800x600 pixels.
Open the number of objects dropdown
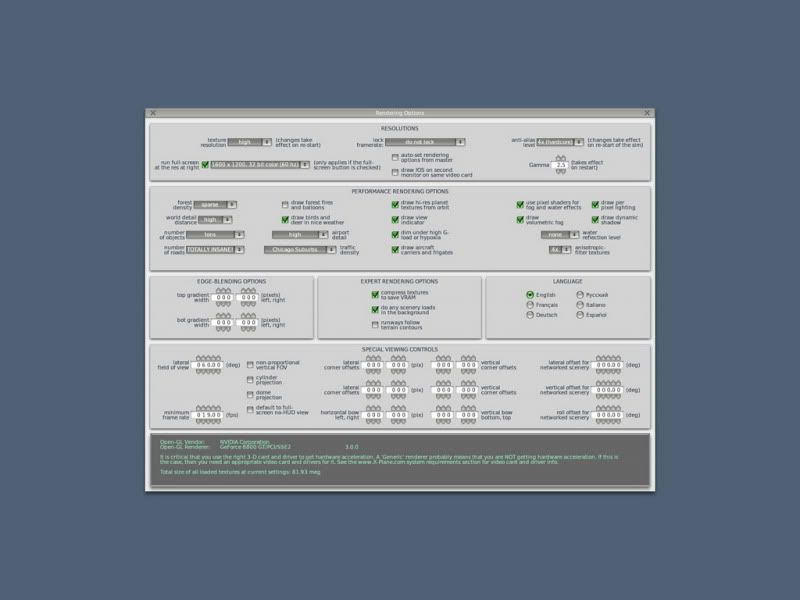point(215,235)
